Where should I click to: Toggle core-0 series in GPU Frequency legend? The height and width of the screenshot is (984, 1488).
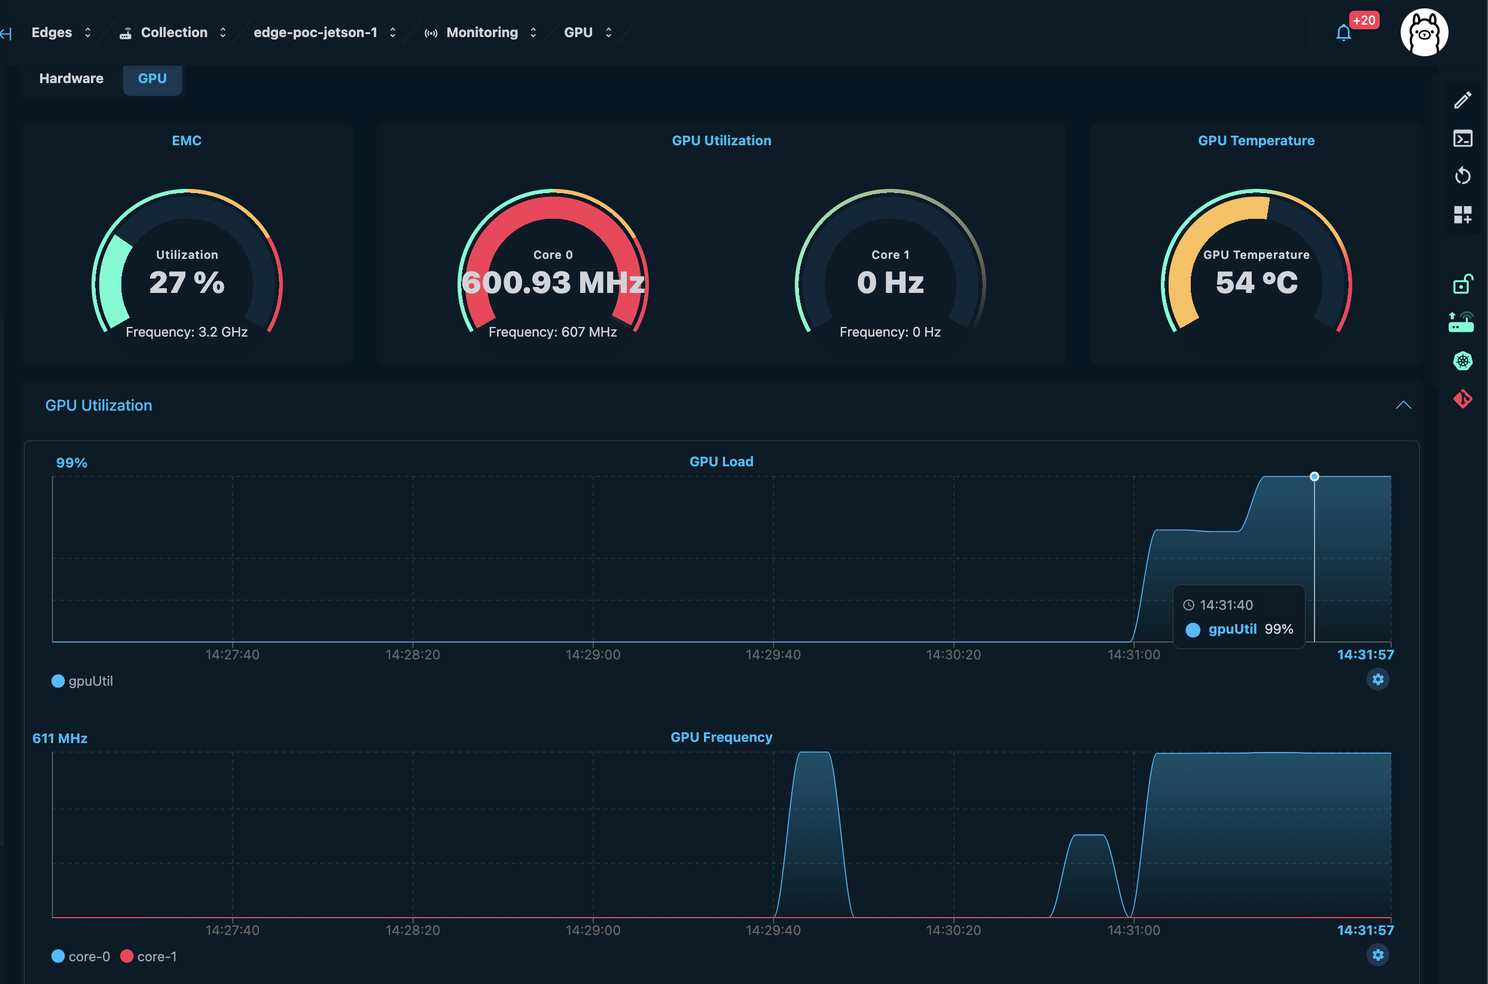pos(81,957)
